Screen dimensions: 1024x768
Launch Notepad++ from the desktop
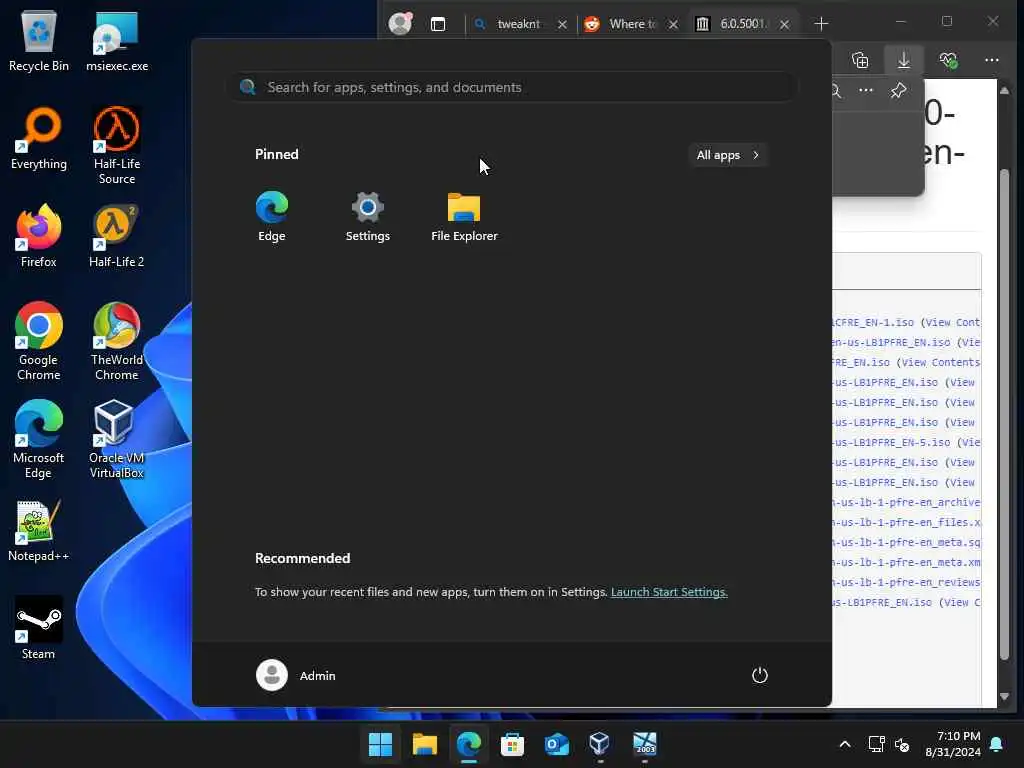click(39, 532)
